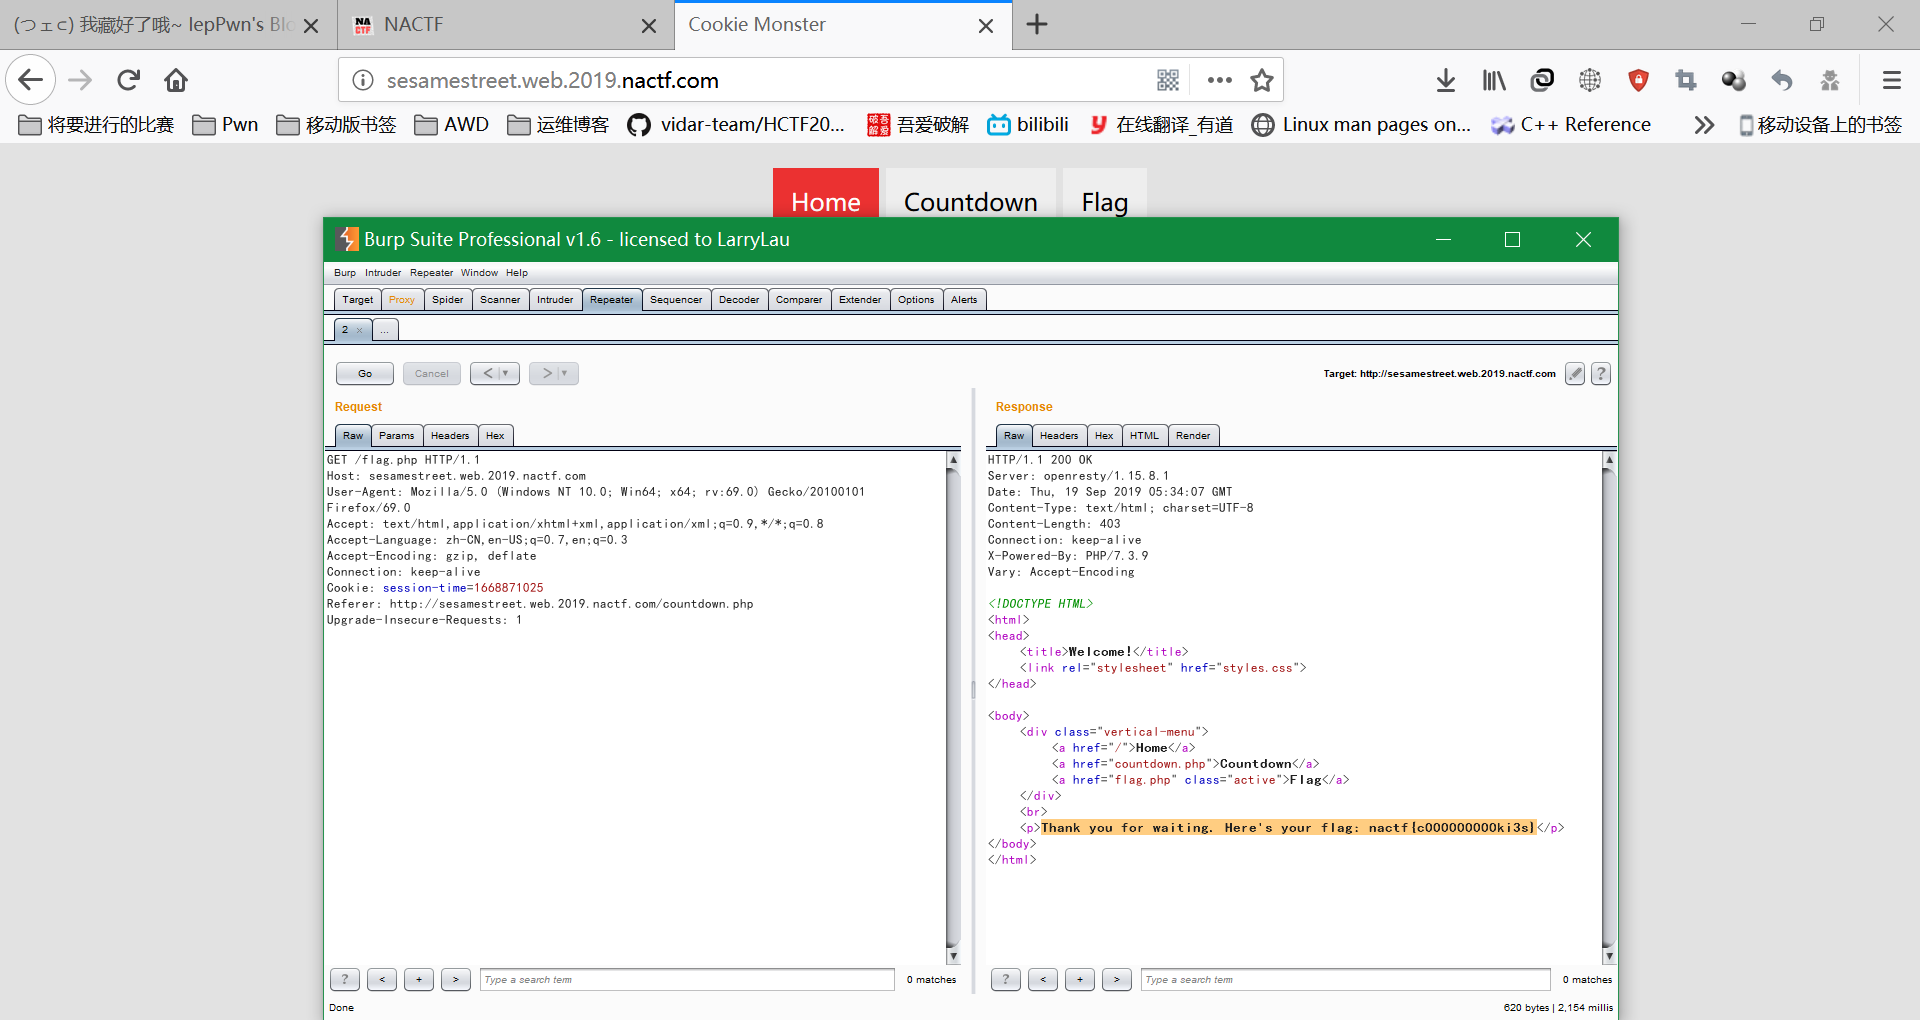Open the 运维博客 bookmarks folder
The height and width of the screenshot is (1020, 1920).
pos(558,125)
